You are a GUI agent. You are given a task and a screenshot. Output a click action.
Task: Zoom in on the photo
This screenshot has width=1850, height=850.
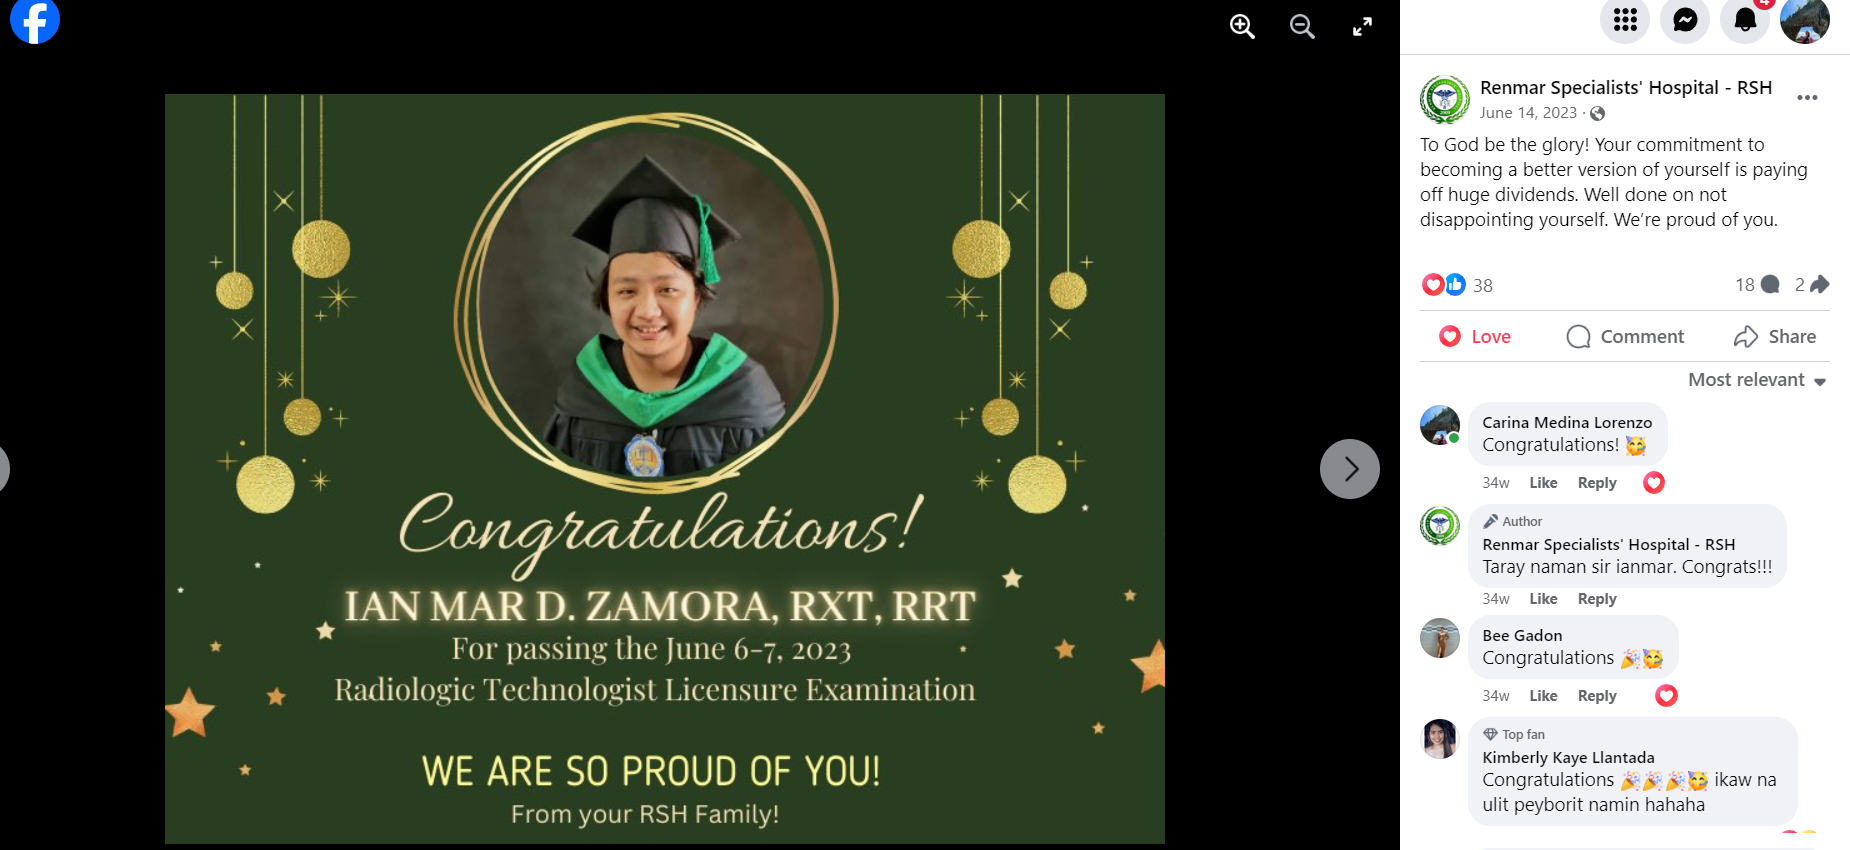1242,27
